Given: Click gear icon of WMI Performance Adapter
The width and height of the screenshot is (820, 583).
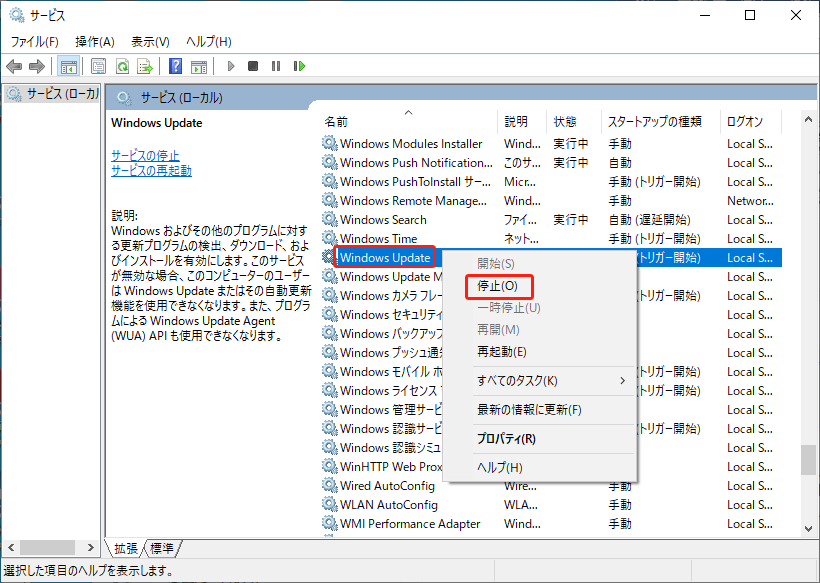Looking at the screenshot, I should pos(329,523).
